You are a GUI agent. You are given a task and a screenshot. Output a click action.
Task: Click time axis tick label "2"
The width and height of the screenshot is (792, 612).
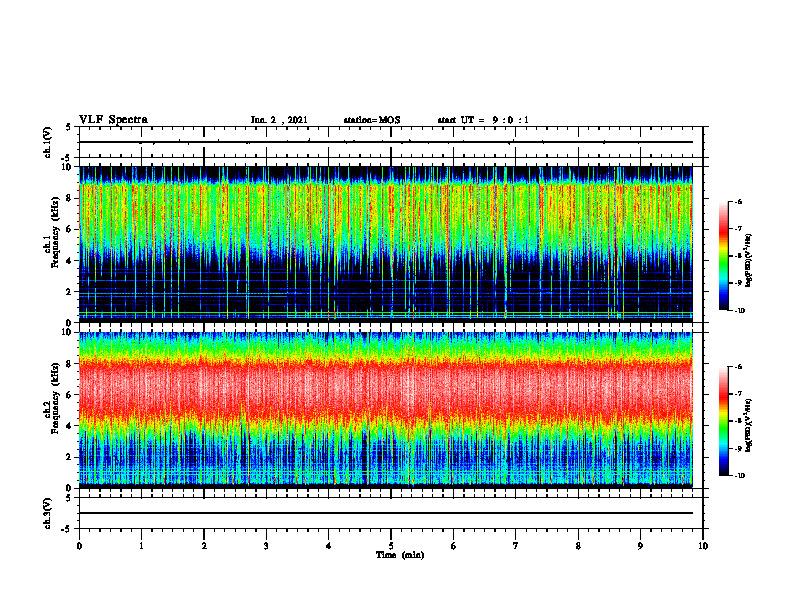pyautogui.click(x=204, y=546)
